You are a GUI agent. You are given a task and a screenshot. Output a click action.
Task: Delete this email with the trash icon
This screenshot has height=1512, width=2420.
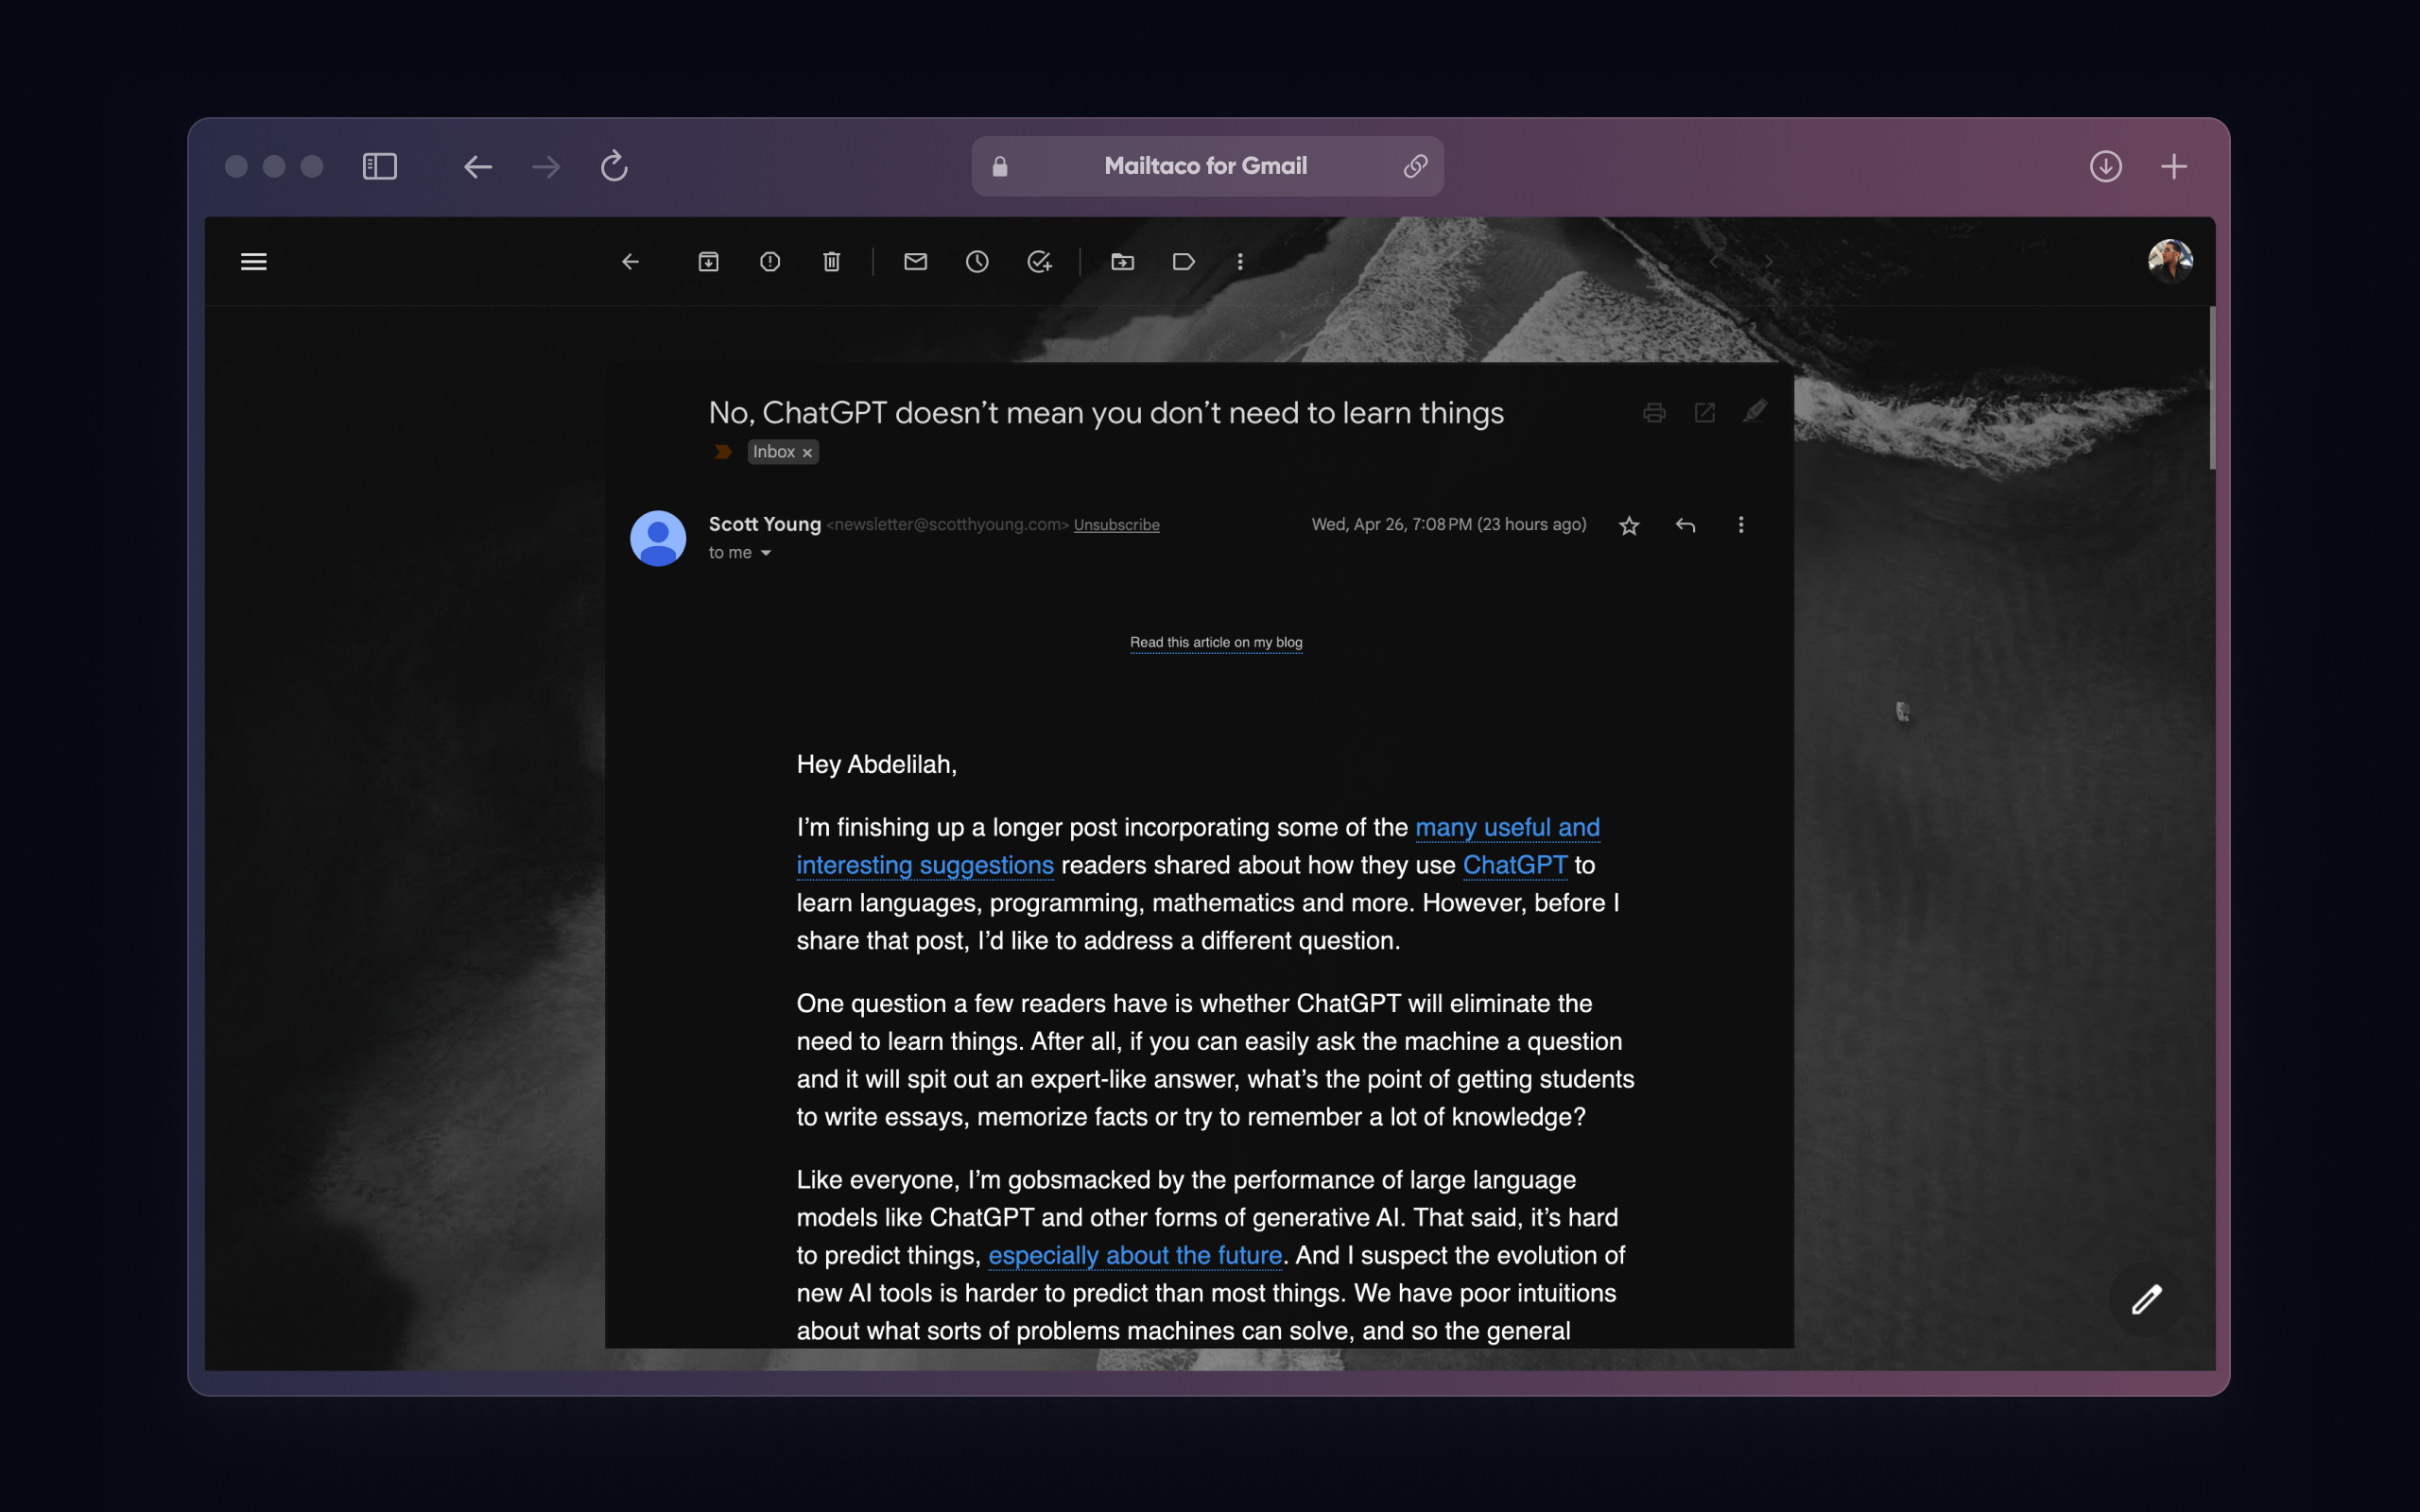pyautogui.click(x=831, y=262)
